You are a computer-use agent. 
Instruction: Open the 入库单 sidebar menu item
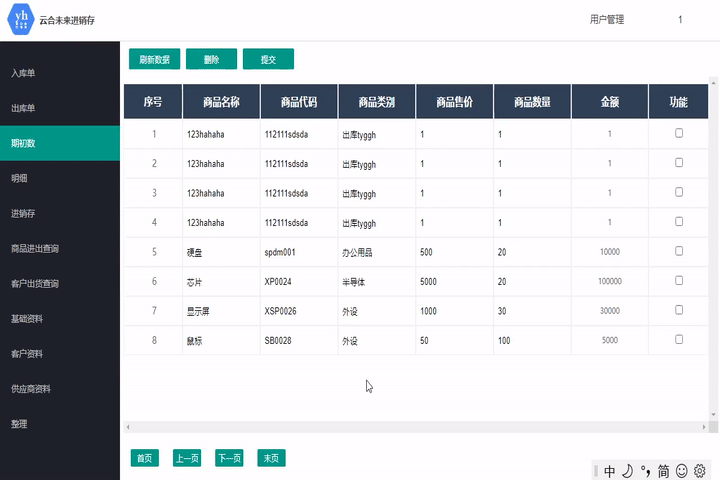tap(24, 73)
